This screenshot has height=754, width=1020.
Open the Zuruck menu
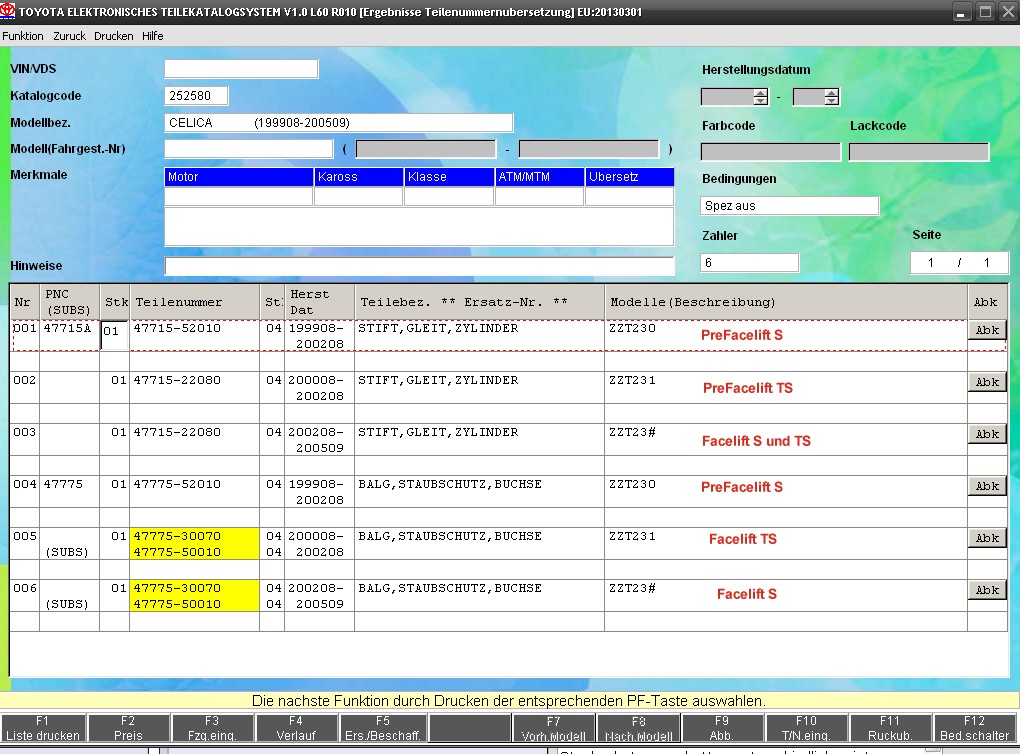click(70, 36)
